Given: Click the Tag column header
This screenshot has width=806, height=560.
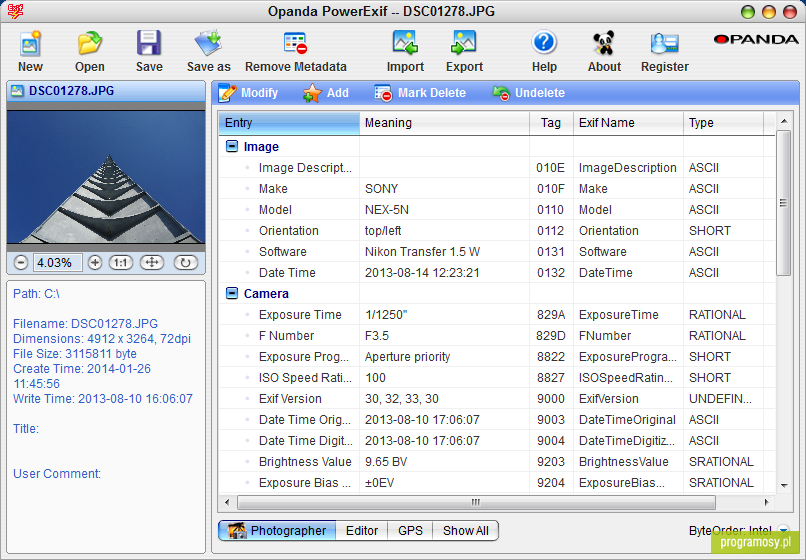Looking at the screenshot, I should [x=551, y=123].
